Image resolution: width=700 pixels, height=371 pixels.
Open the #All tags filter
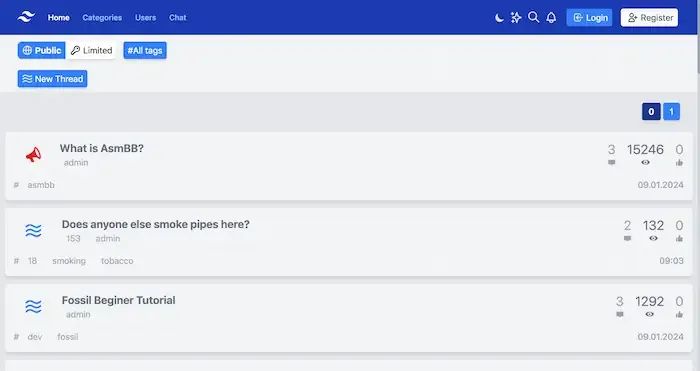tap(145, 50)
